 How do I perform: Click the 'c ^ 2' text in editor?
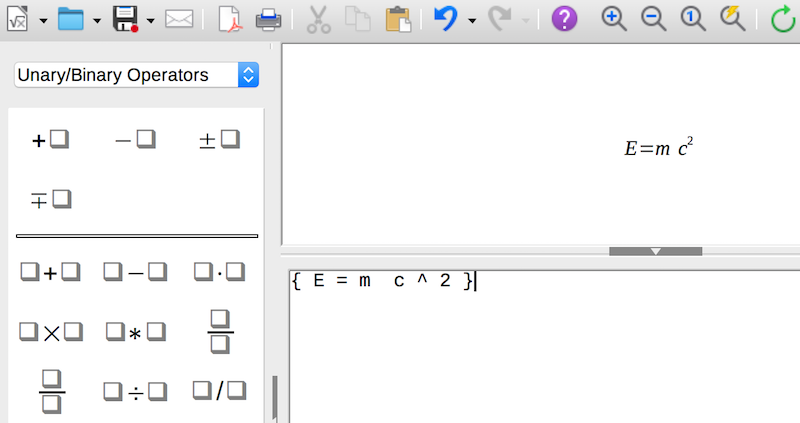point(422,281)
